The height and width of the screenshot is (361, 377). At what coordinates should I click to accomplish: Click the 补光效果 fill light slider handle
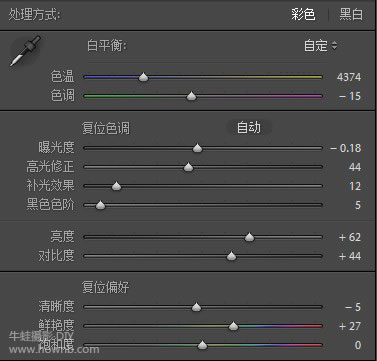pyautogui.click(x=116, y=186)
